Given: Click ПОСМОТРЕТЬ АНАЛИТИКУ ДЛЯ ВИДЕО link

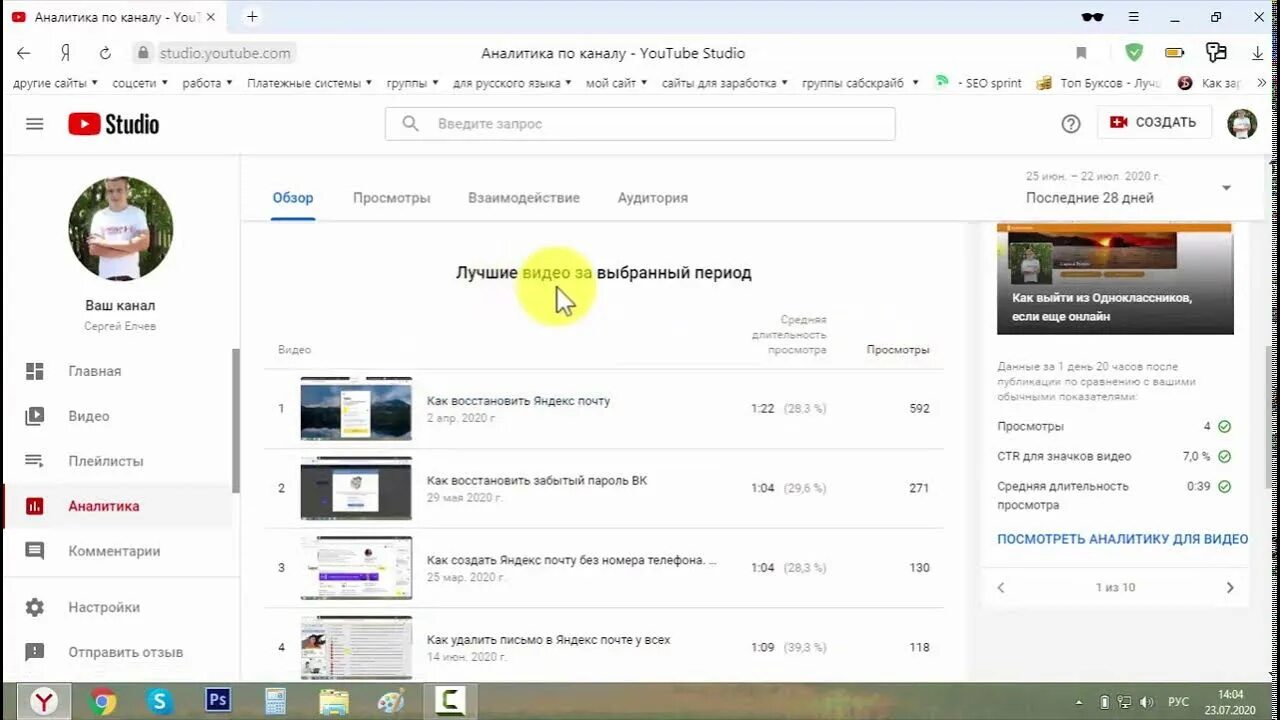Looking at the screenshot, I should click(x=1123, y=539).
